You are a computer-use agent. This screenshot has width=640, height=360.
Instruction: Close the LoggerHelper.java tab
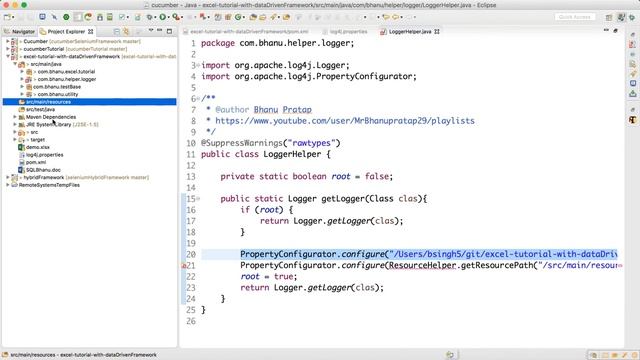point(437,31)
